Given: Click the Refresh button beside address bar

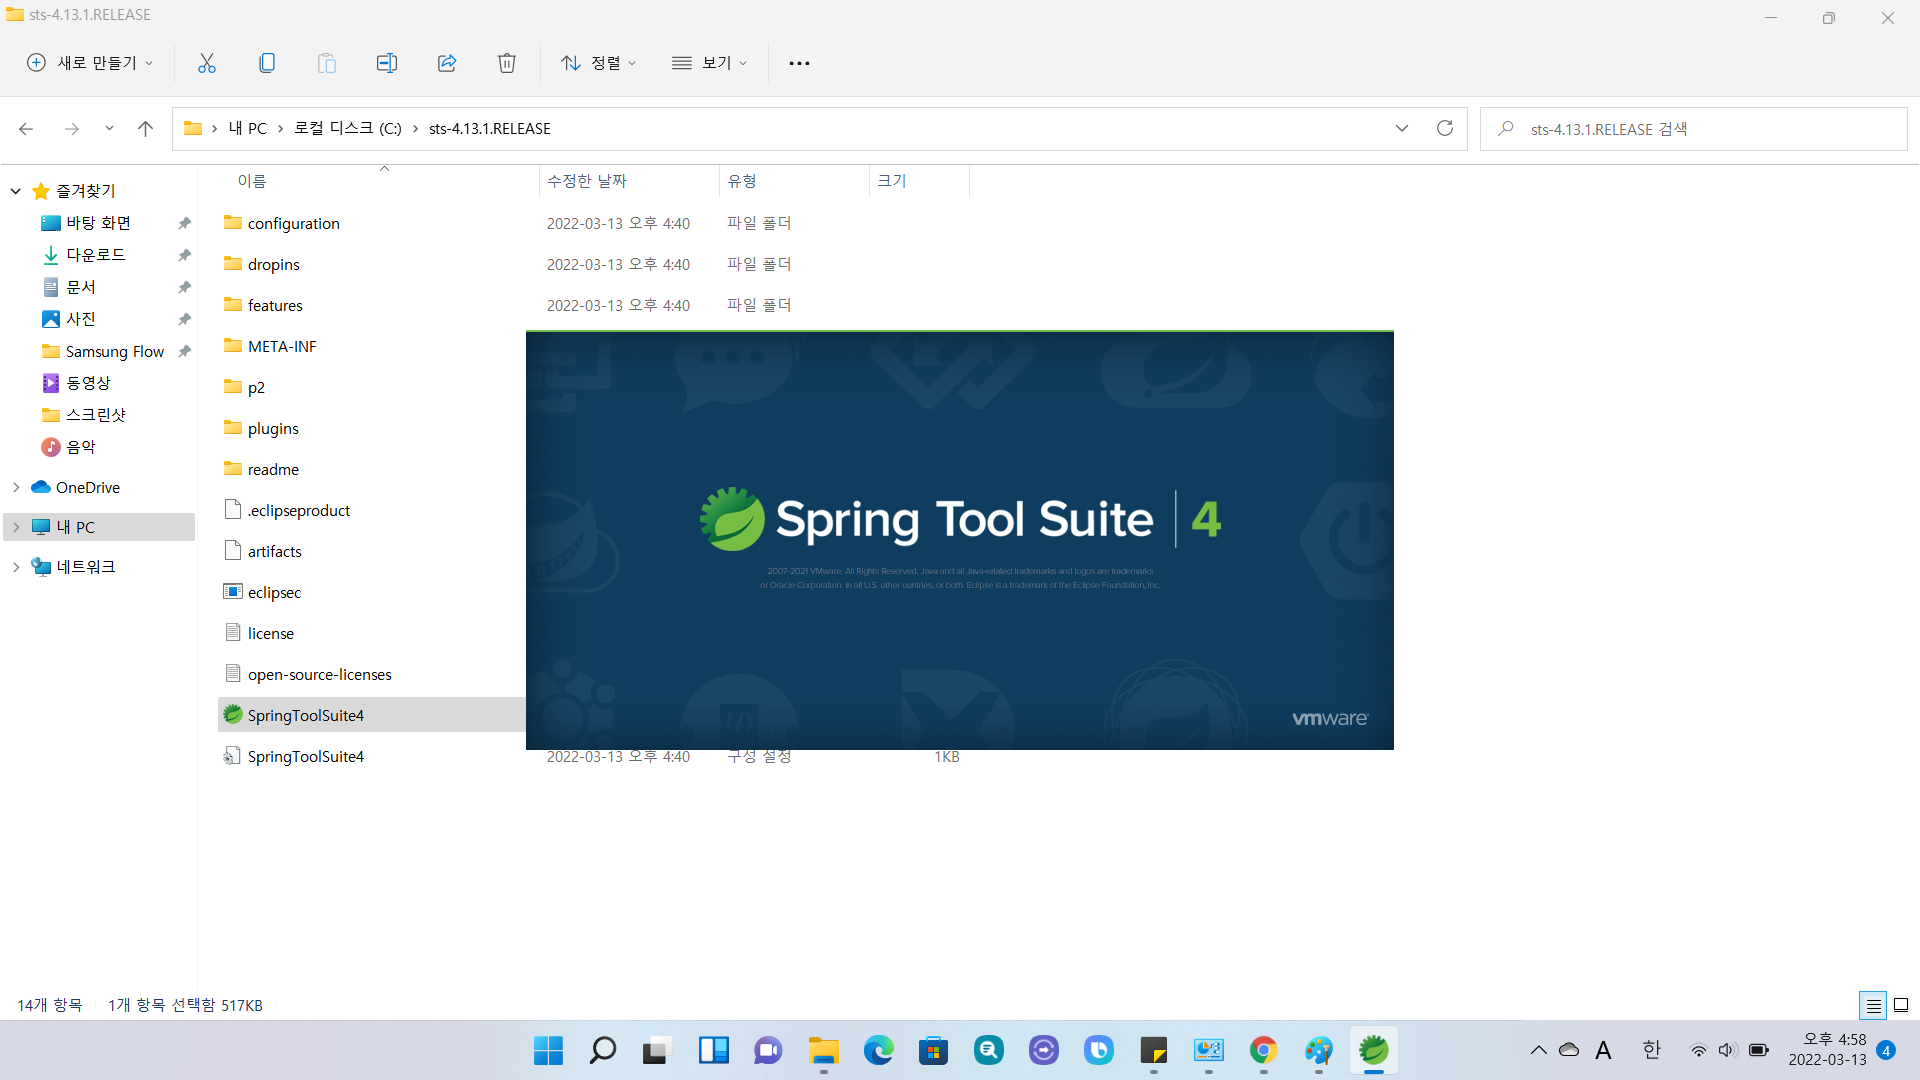Looking at the screenshot, I should point(1444,128).
